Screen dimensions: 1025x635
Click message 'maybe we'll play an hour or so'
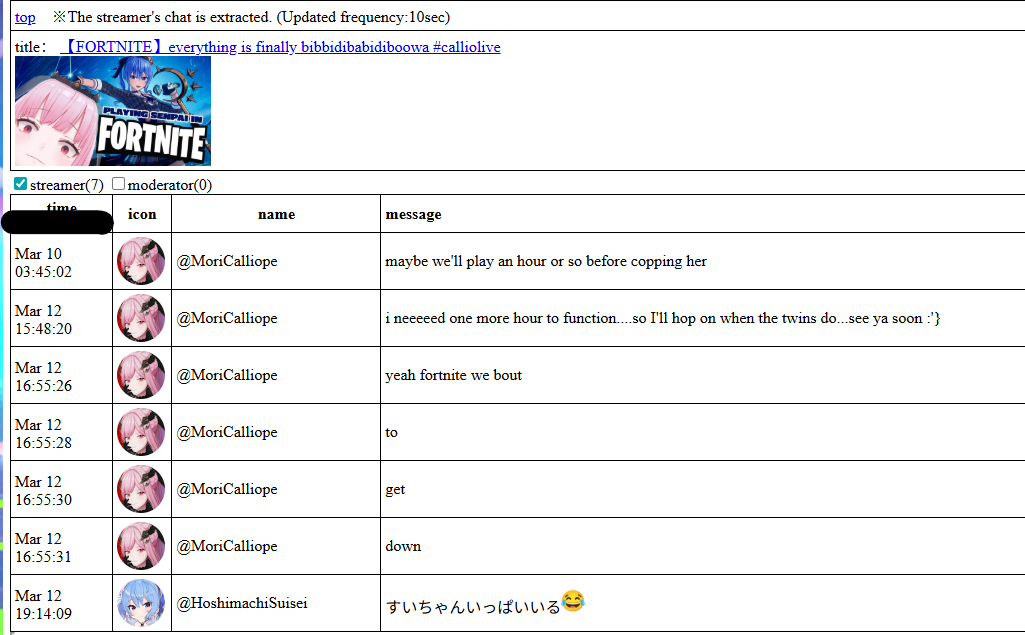(x=546, y=261)
